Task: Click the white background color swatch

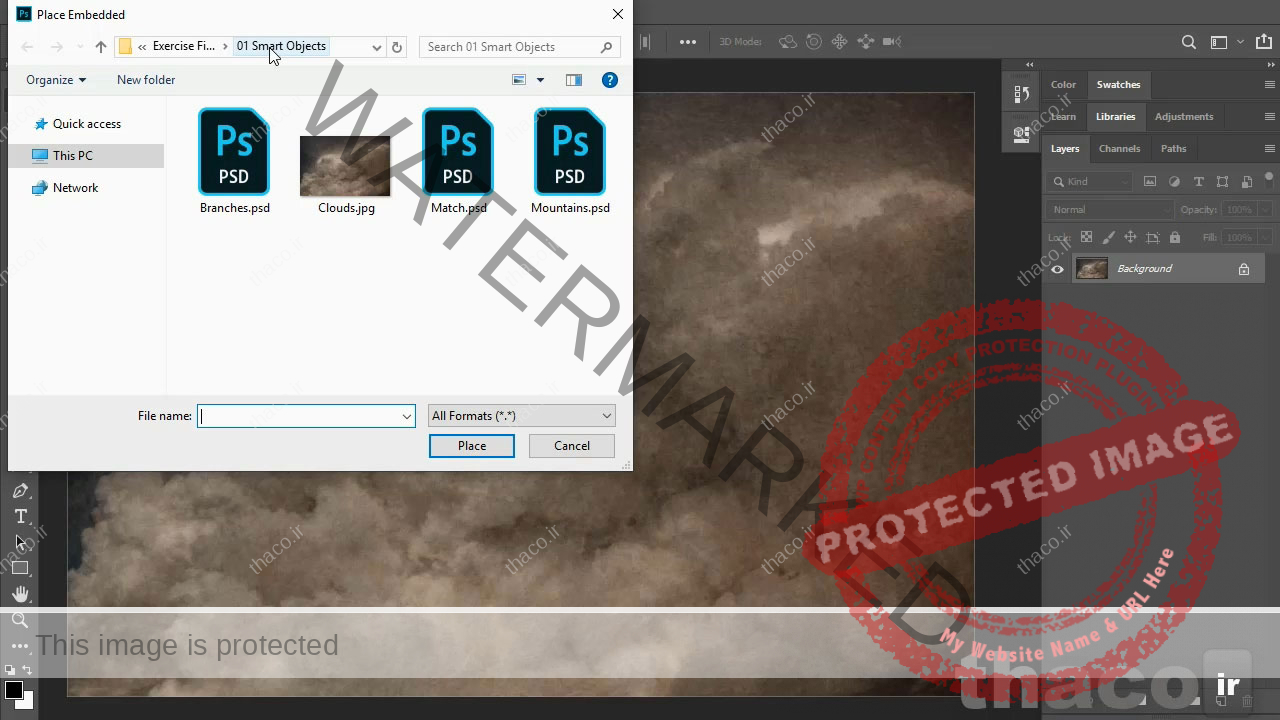Action: point(27,702)
